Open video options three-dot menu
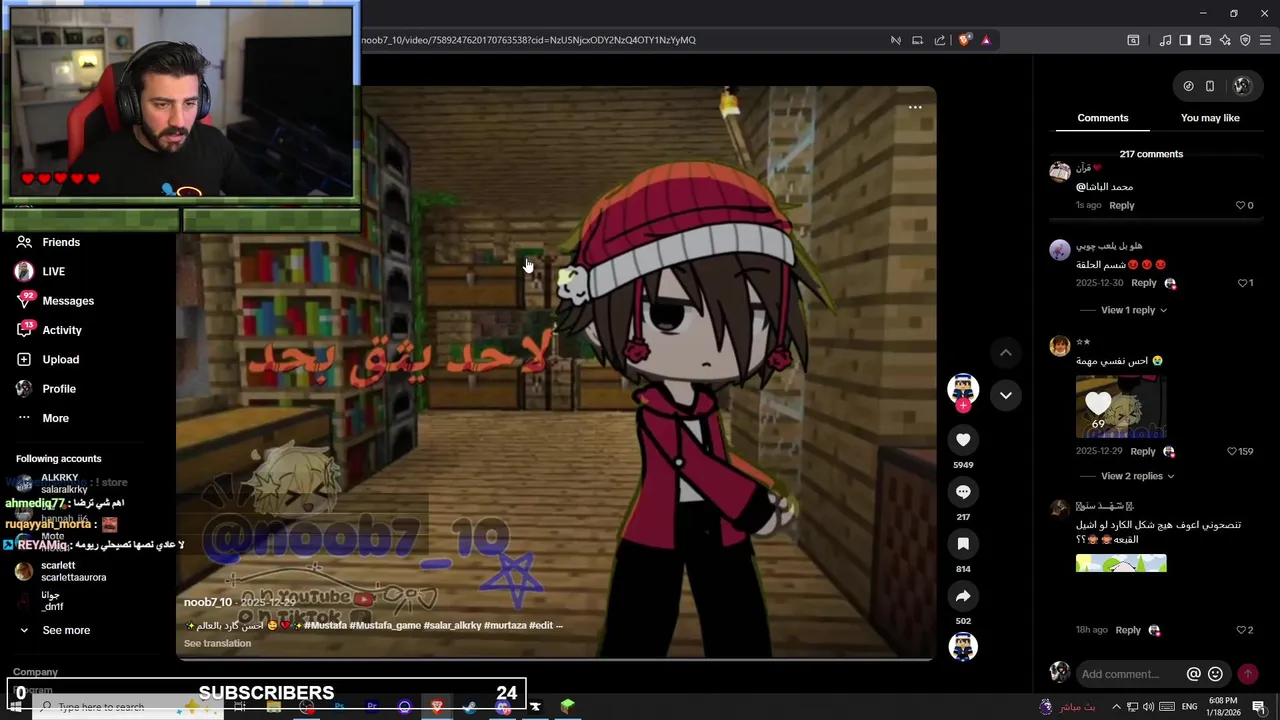Viewport: 1280px width, 720px height. 915,107
